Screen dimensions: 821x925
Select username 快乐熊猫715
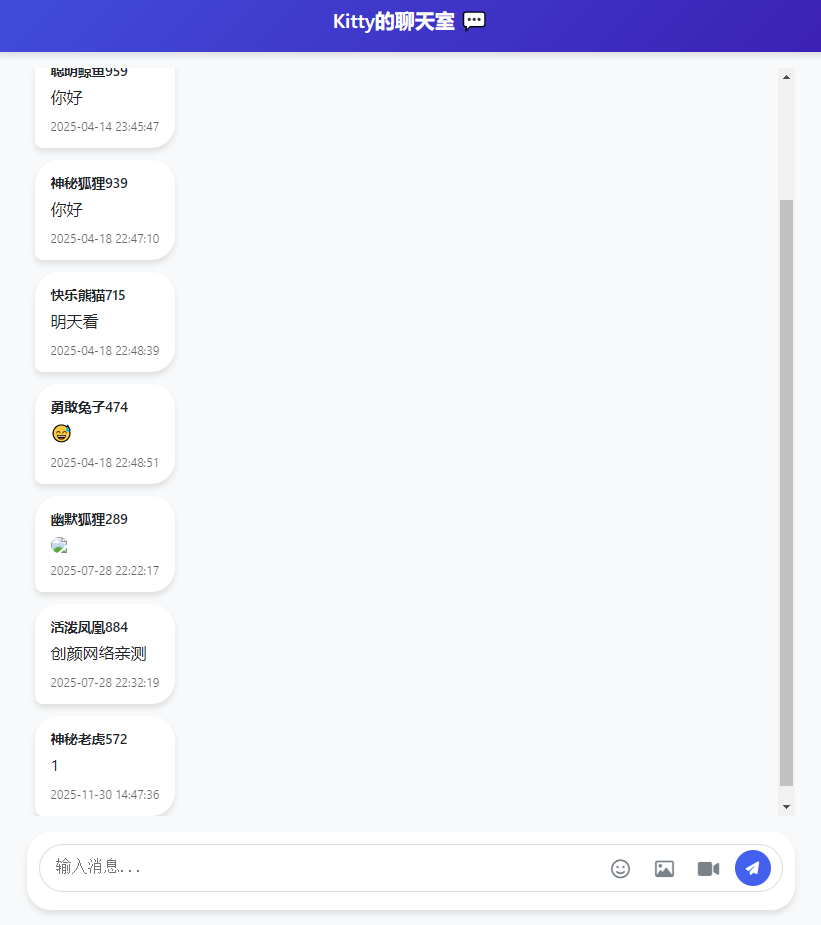tap(88, 296)
